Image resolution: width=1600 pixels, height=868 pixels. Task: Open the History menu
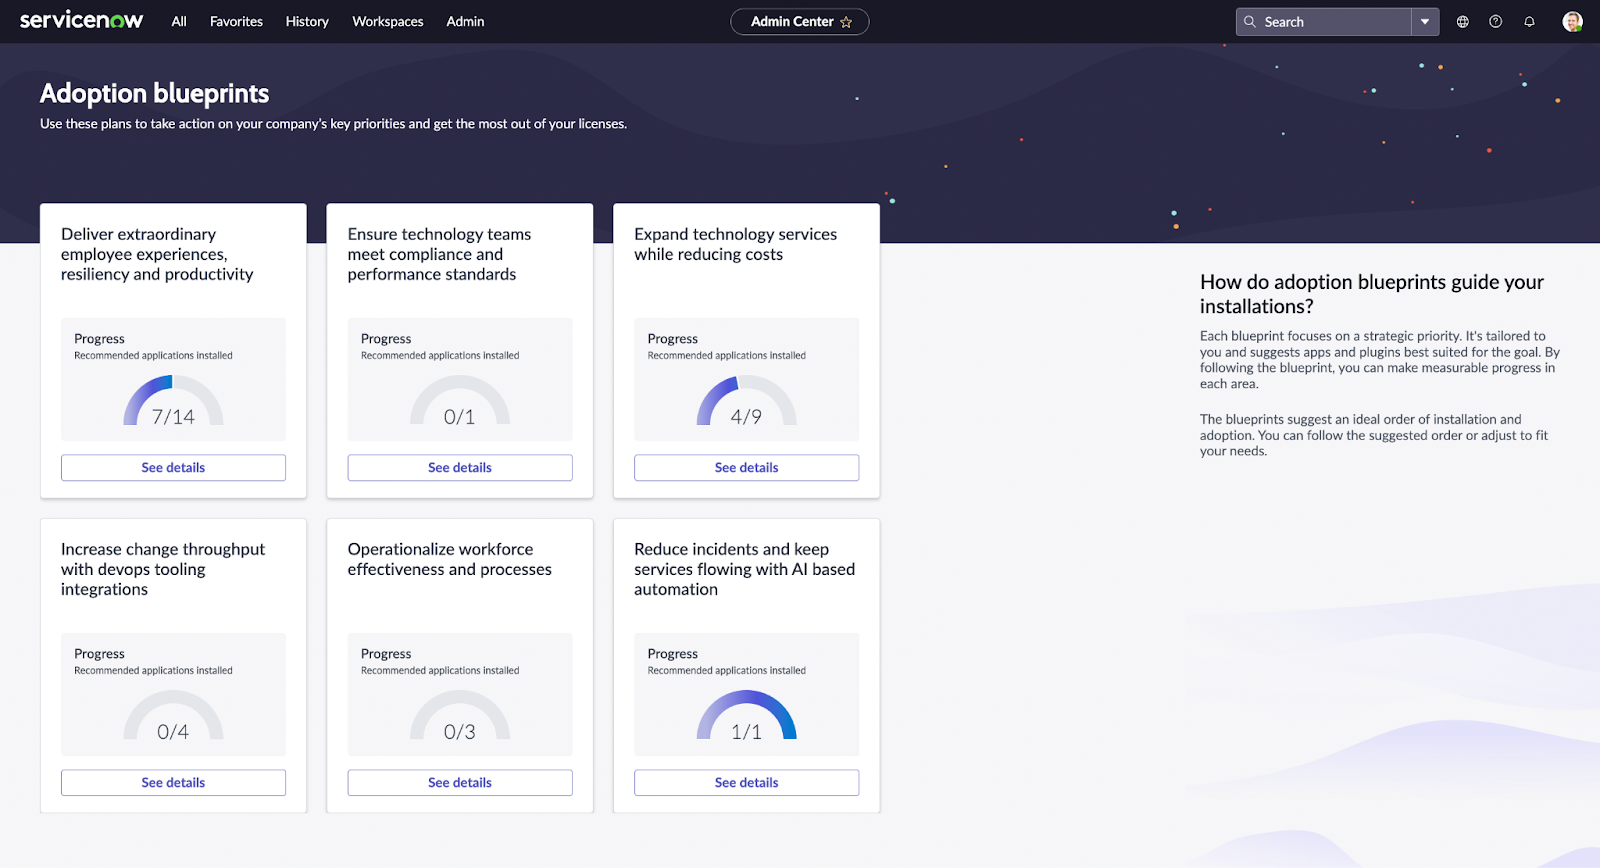tap(307, 22)
